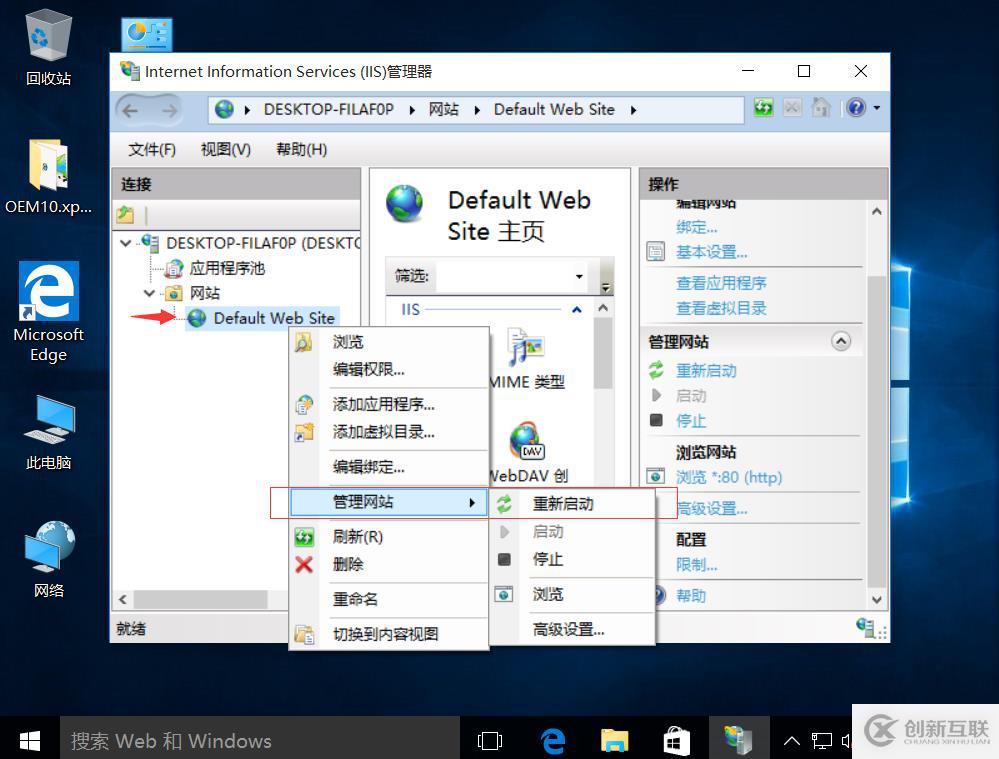Viewport: 999px width, 759px height.
Task: Open the 网络 (Network) desktop icon
Action: (x=48, y=560)
